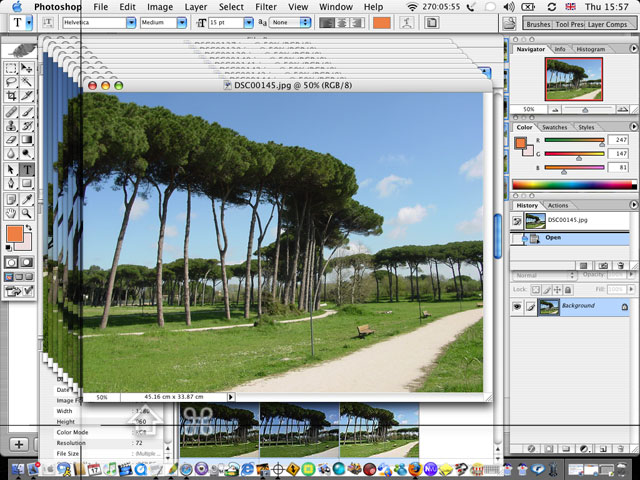Image resolution: width=640 pixels, height=480 pixels.
Task: Open the Image menu
Action: pyautogui.click(x=160, y=7)
